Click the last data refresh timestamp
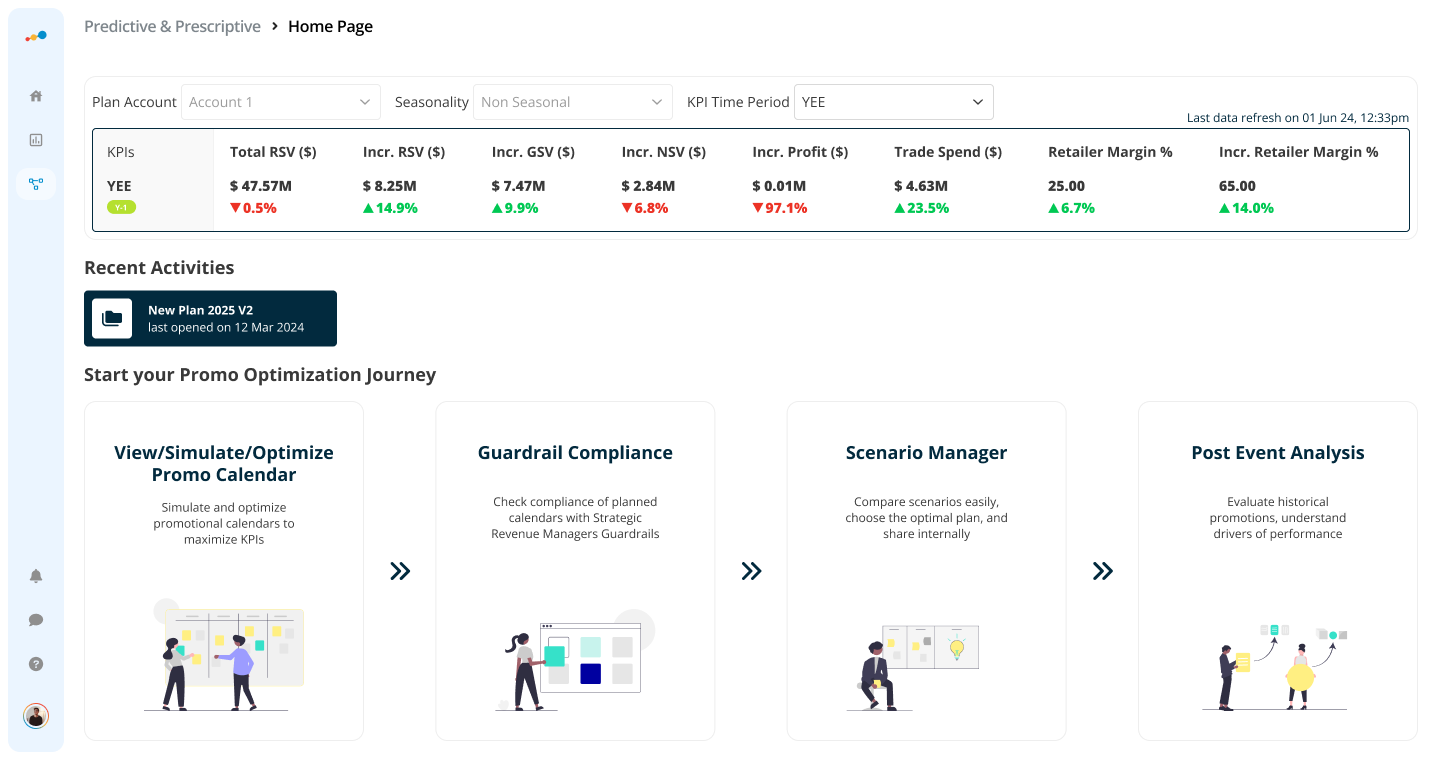This screenshot has height=768, width=1436. click(x=1298, y=118)
